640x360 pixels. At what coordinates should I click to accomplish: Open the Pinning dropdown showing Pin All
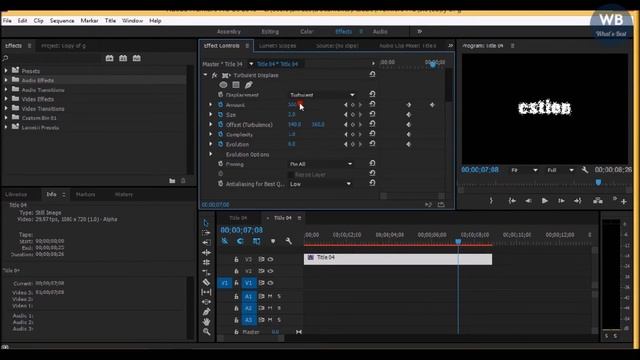point(321,164)
